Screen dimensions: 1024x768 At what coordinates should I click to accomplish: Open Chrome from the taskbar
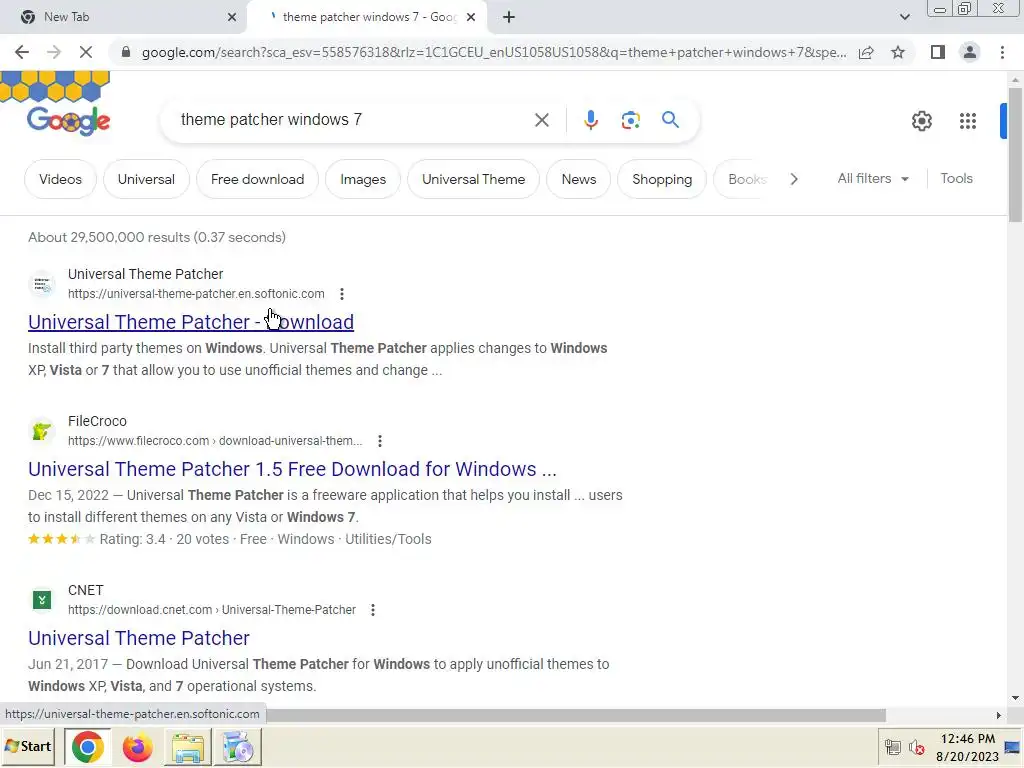pos(88,747)
